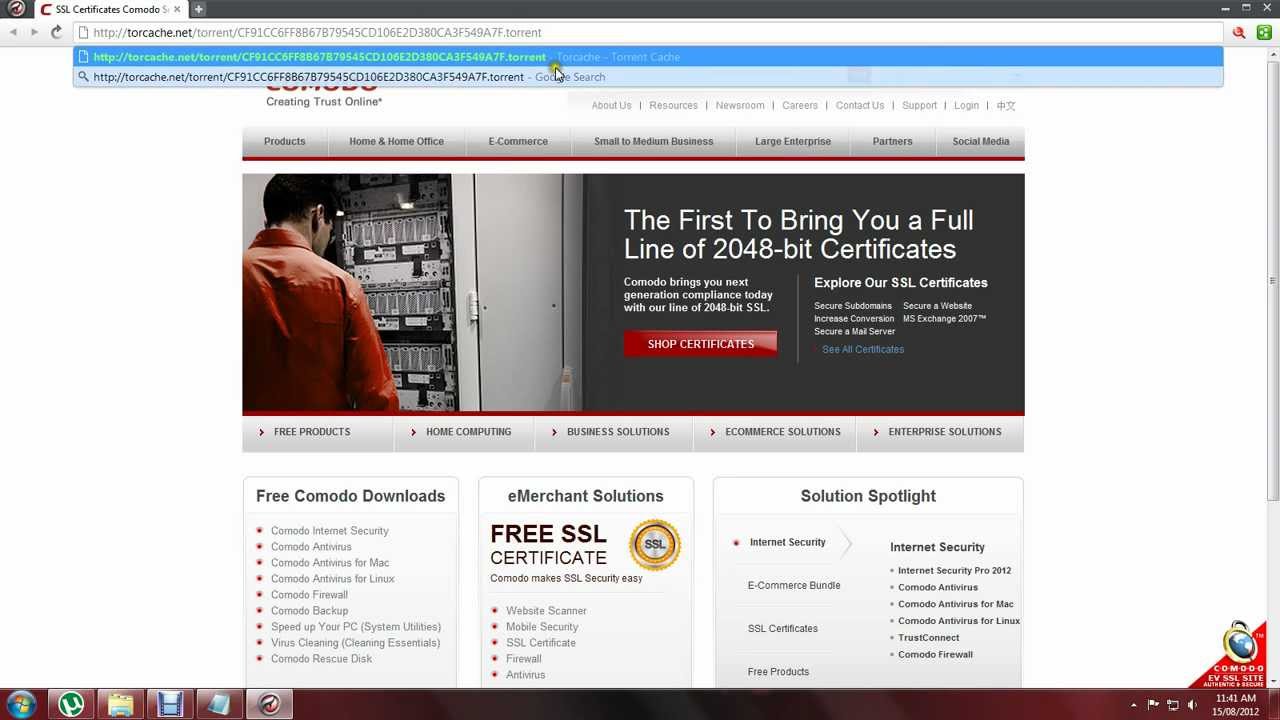Expand the BUSINESS SOLUTIONS section
This screenshot has height=720, width=1280.
point(618,432)
